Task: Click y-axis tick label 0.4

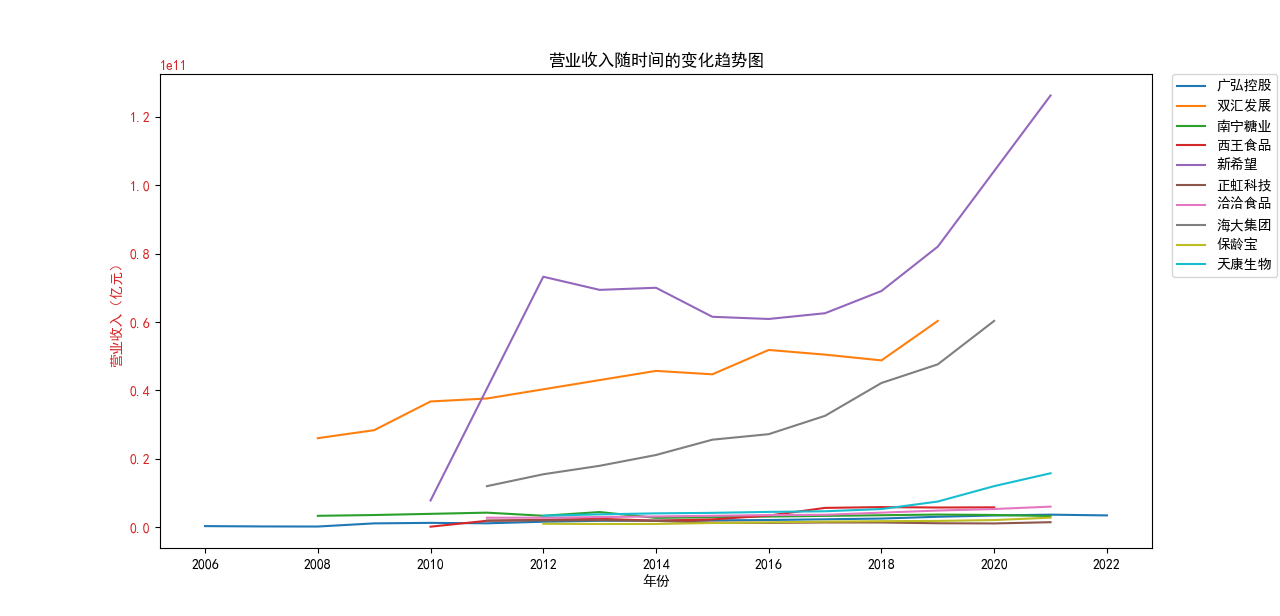Action: (139, 391)
